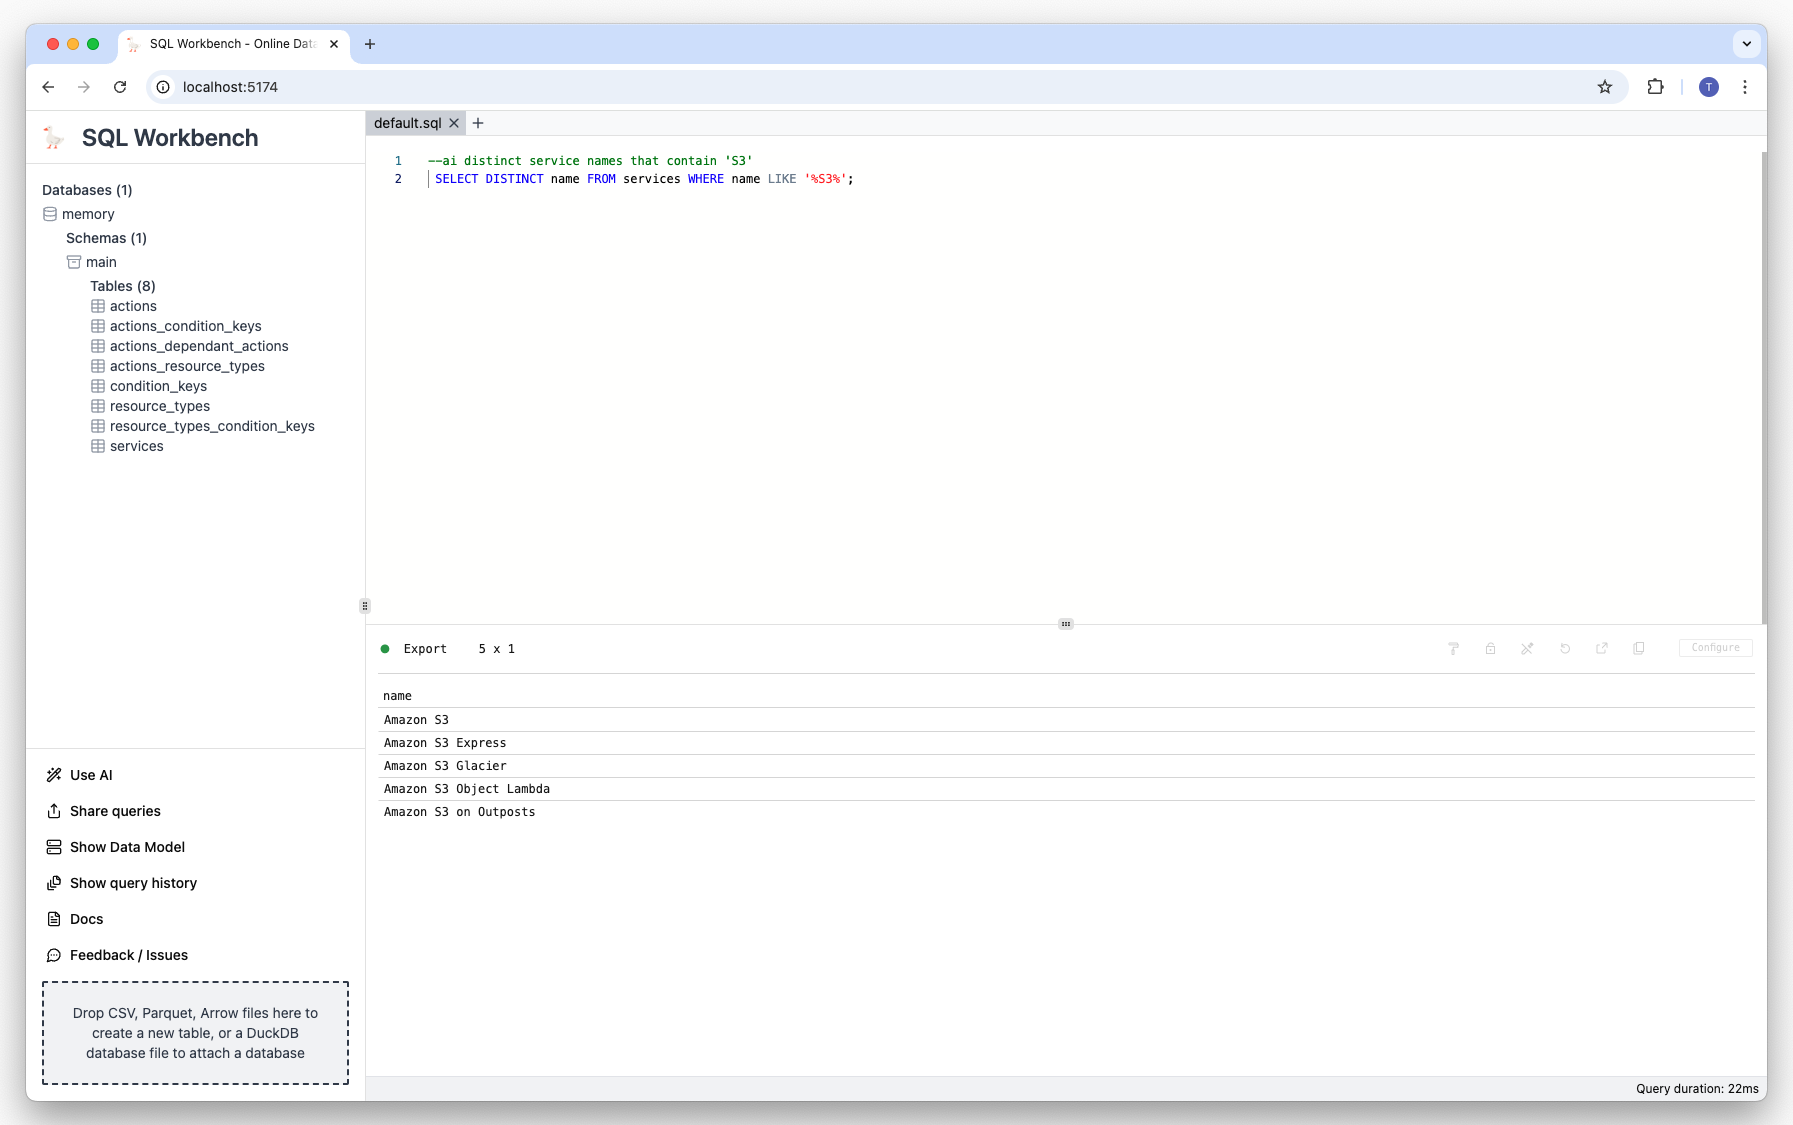
Task: Collapse the Tables (8) list
Action: pos(122,286)
